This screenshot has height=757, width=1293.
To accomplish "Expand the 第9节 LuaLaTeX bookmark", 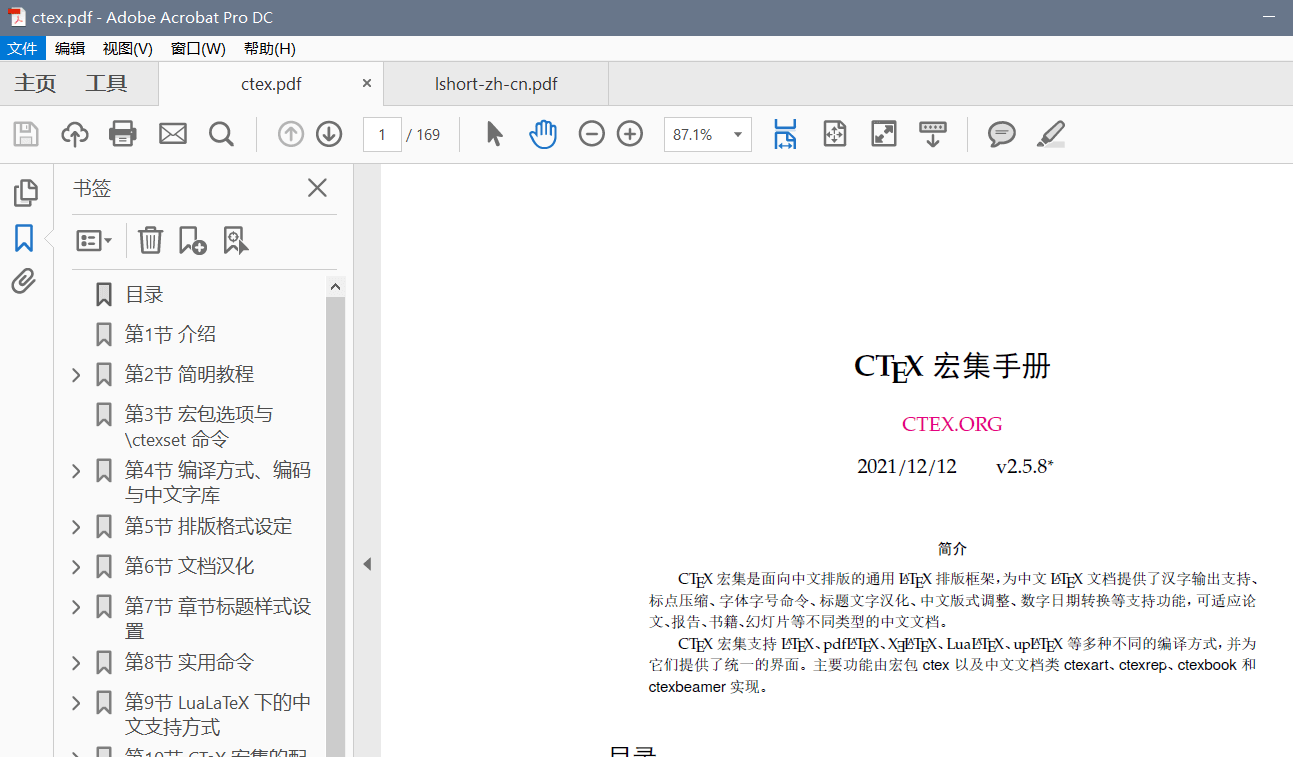I will point(76,703).
